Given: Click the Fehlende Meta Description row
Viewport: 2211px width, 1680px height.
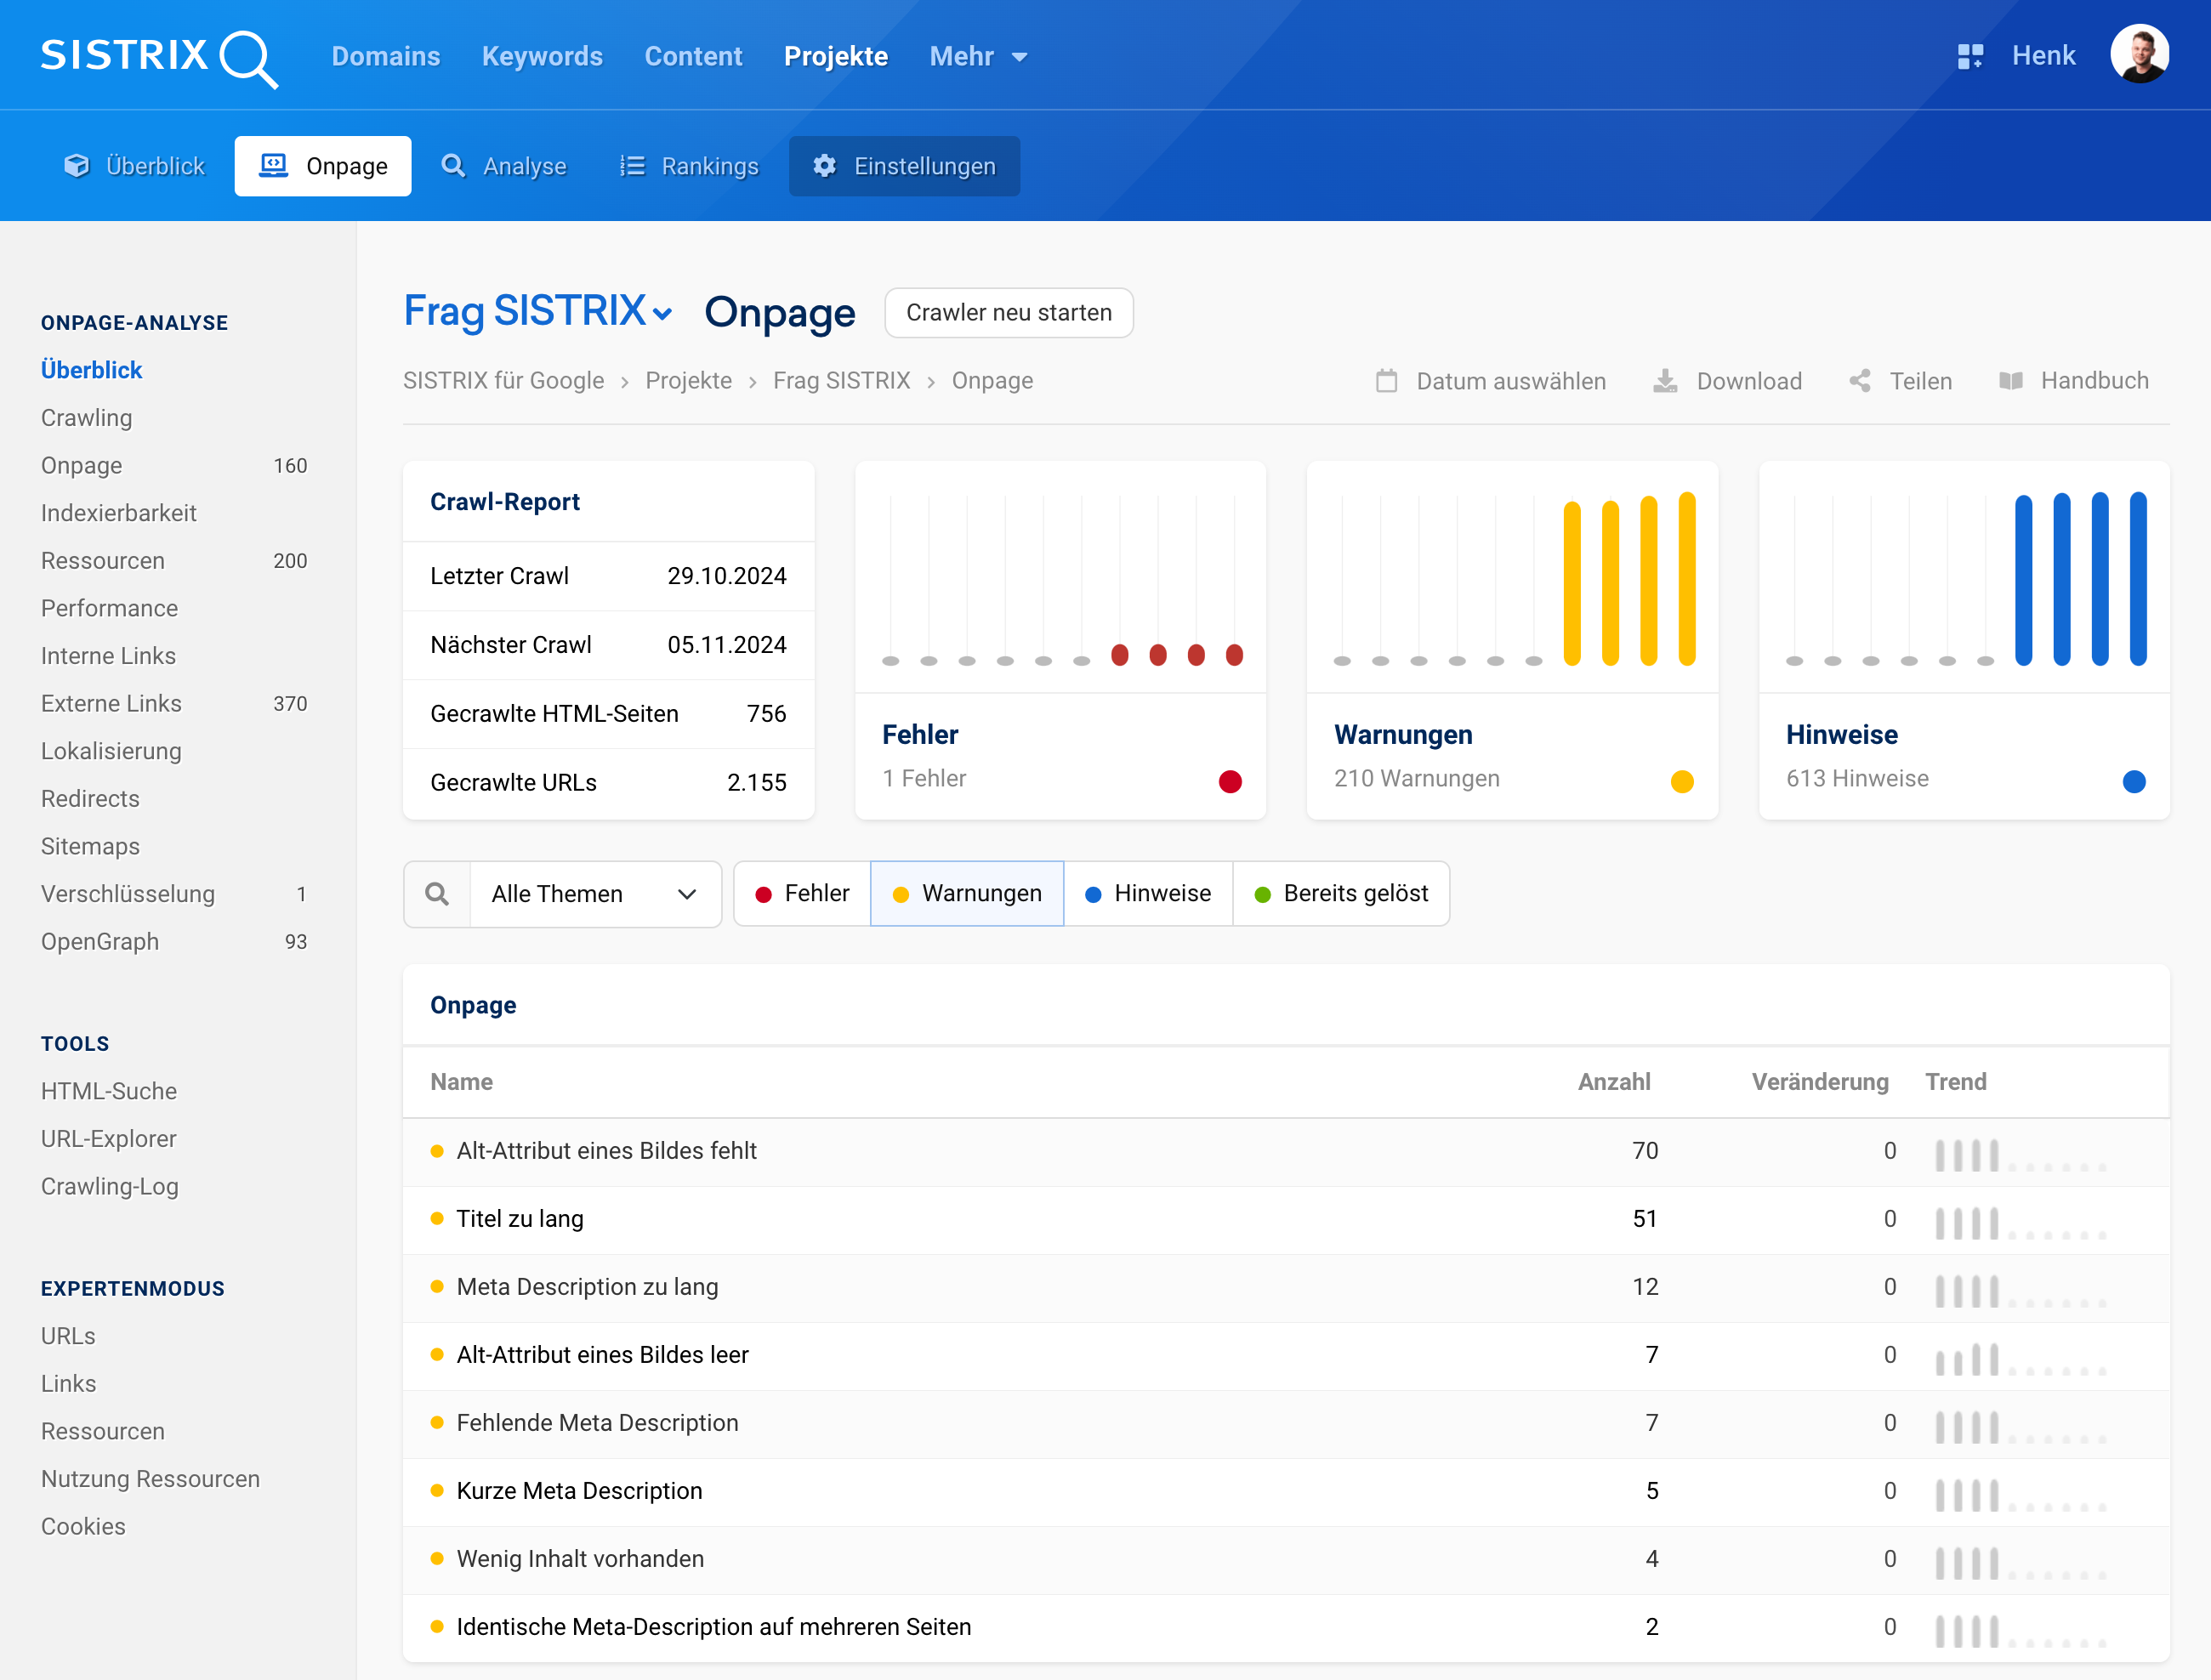Looking at the screenshot, I should tap(1286, 1424).
